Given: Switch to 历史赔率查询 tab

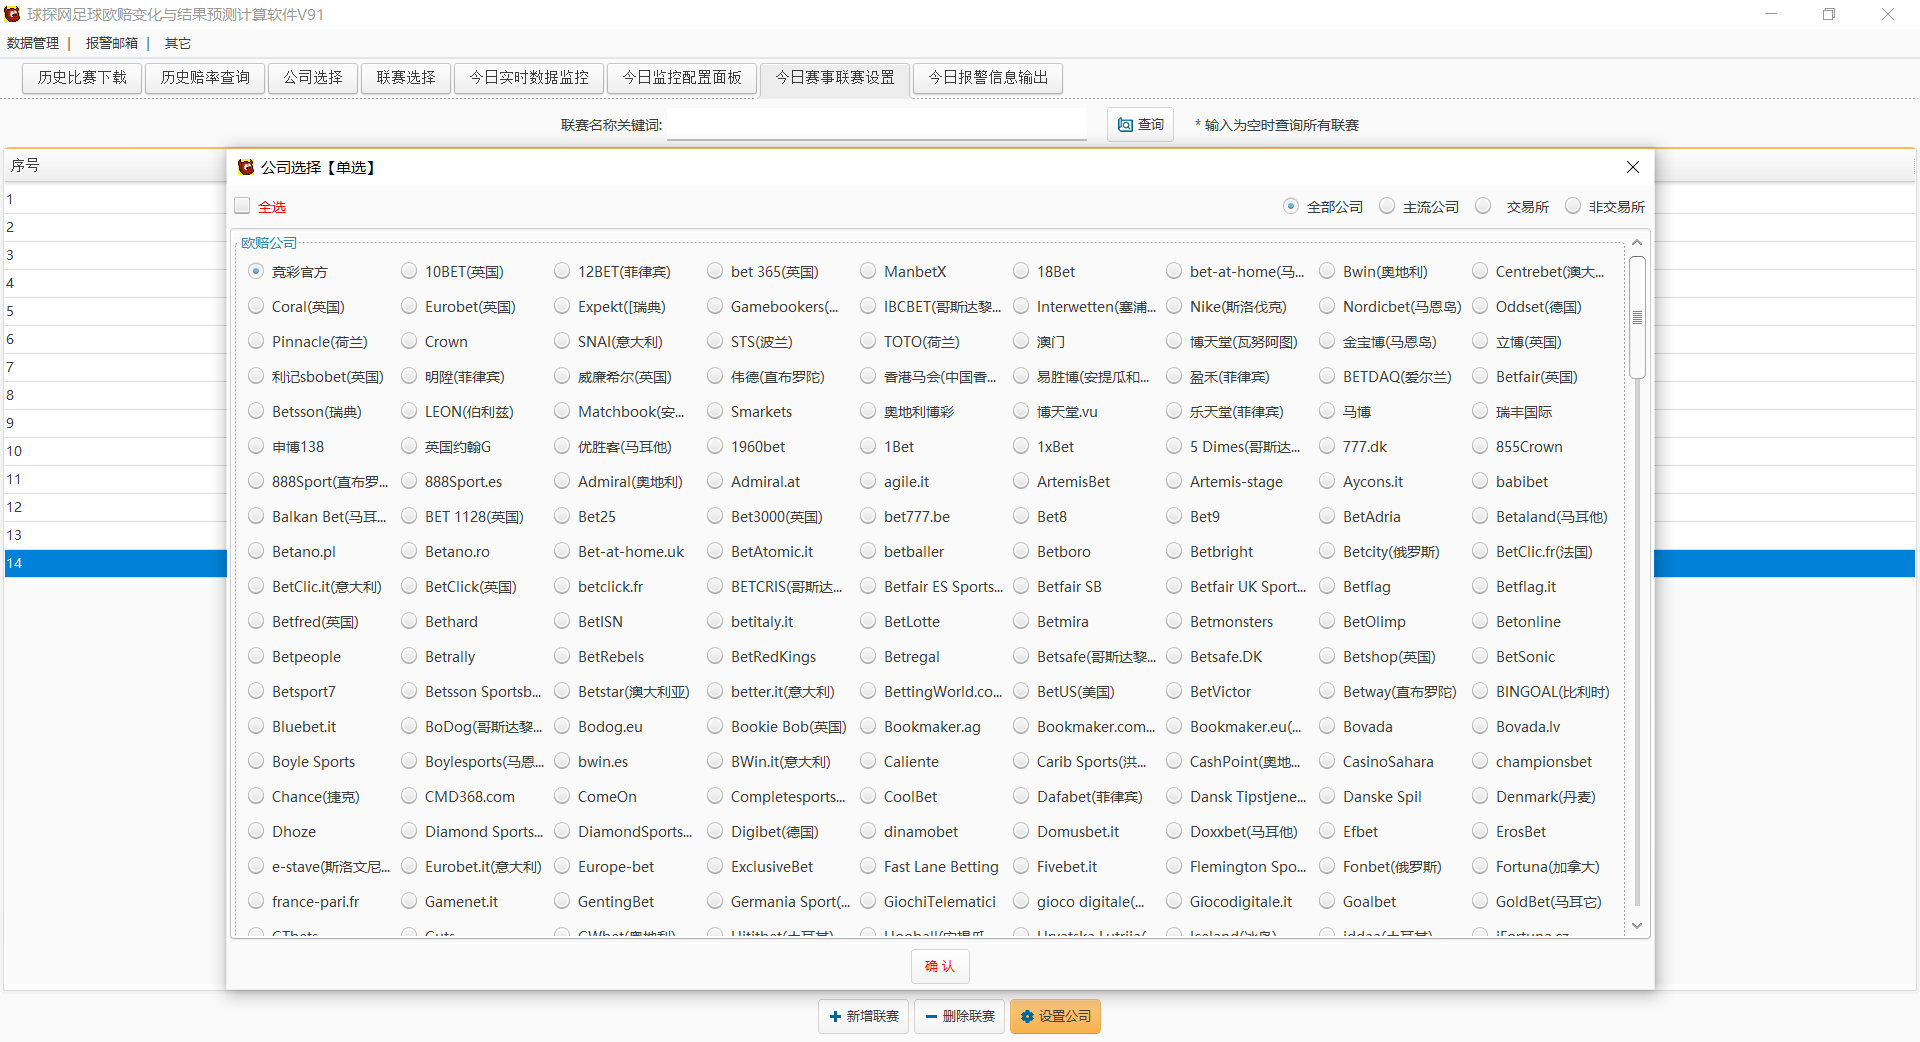Looking at the screenshot, I should pyautogui.click(x=205, y=78).
